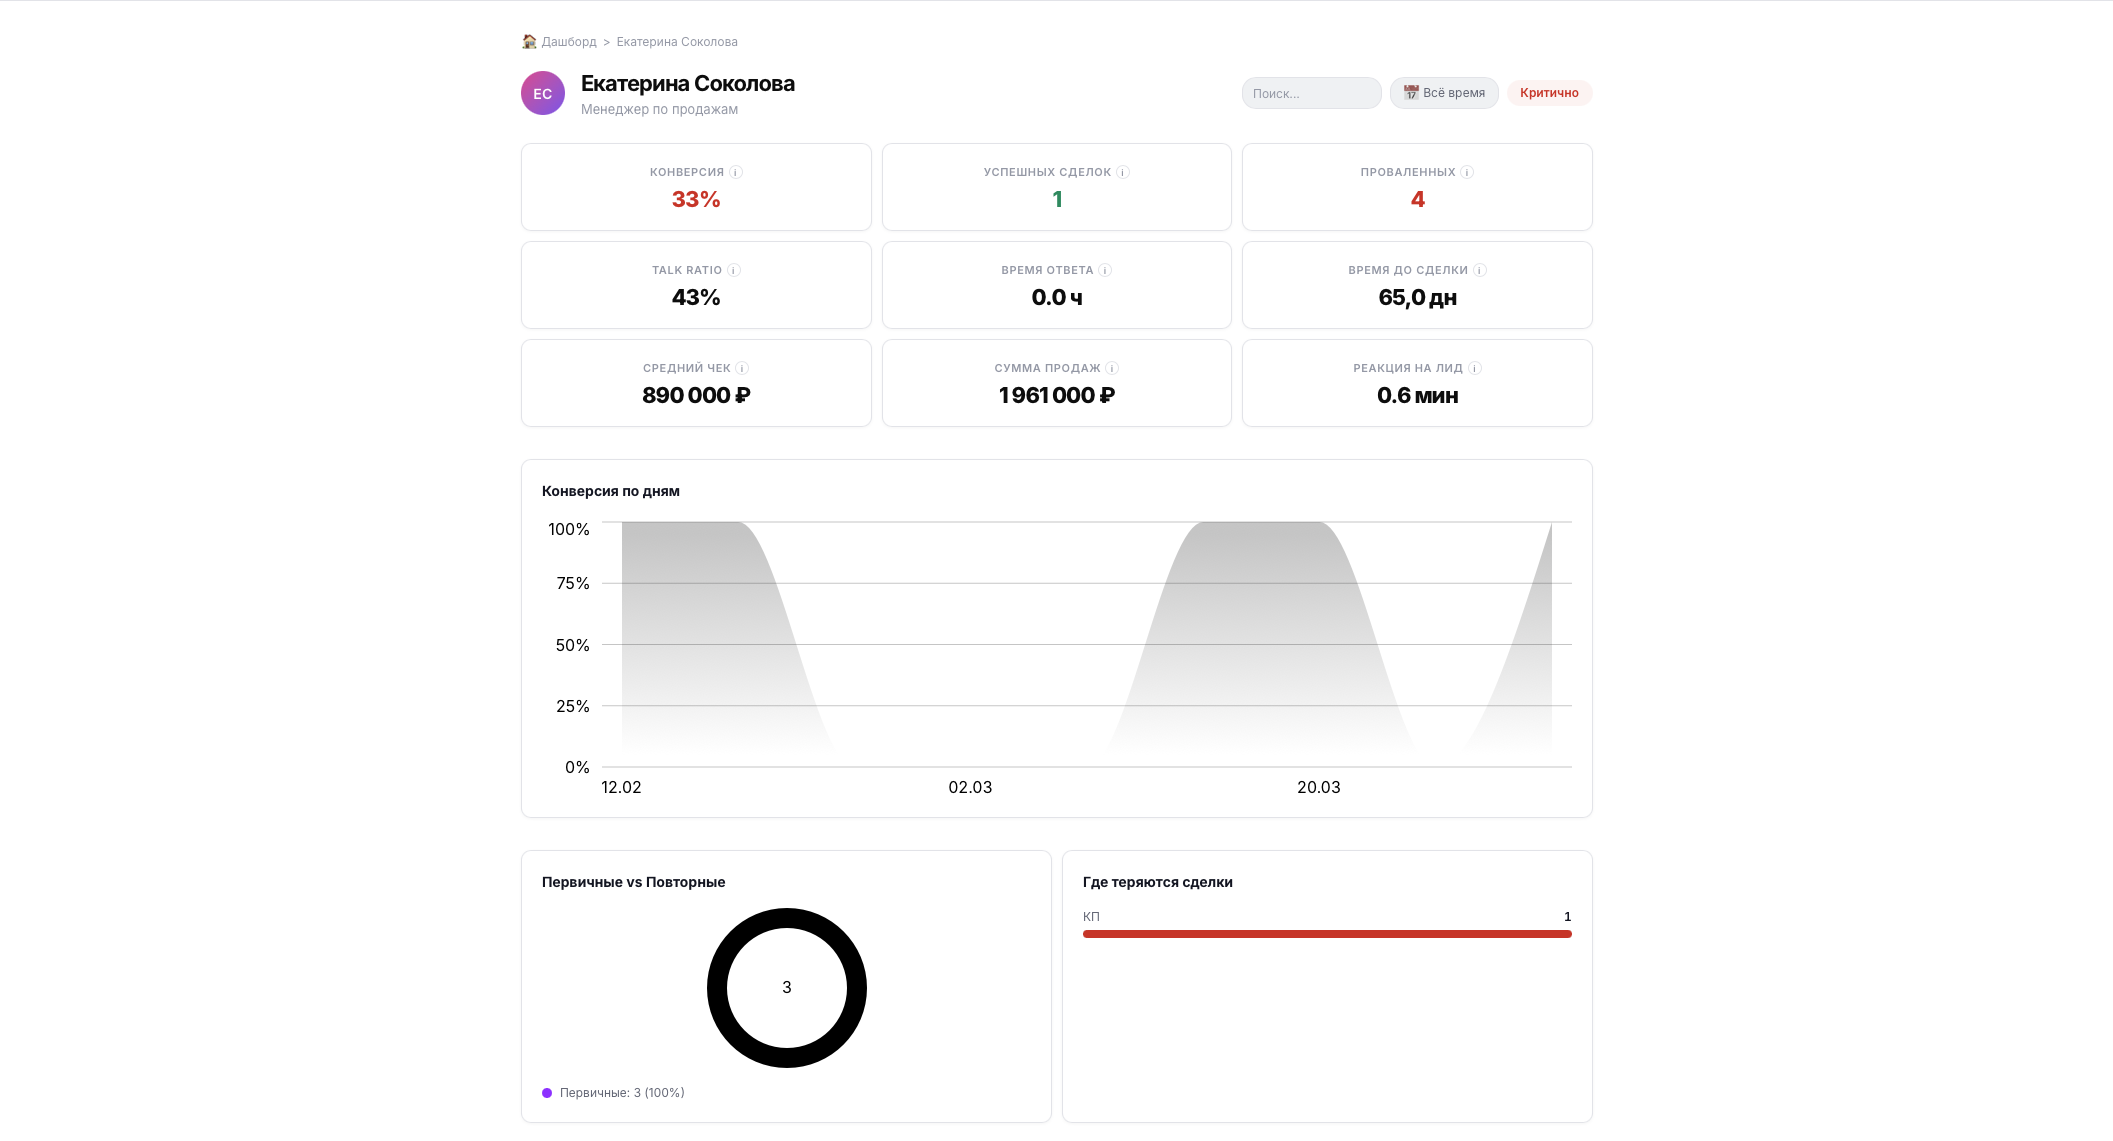The height and width of the screenshot is (1141, 2113).
Task: Click the EC avatar circle
Action: coord(543,93)
